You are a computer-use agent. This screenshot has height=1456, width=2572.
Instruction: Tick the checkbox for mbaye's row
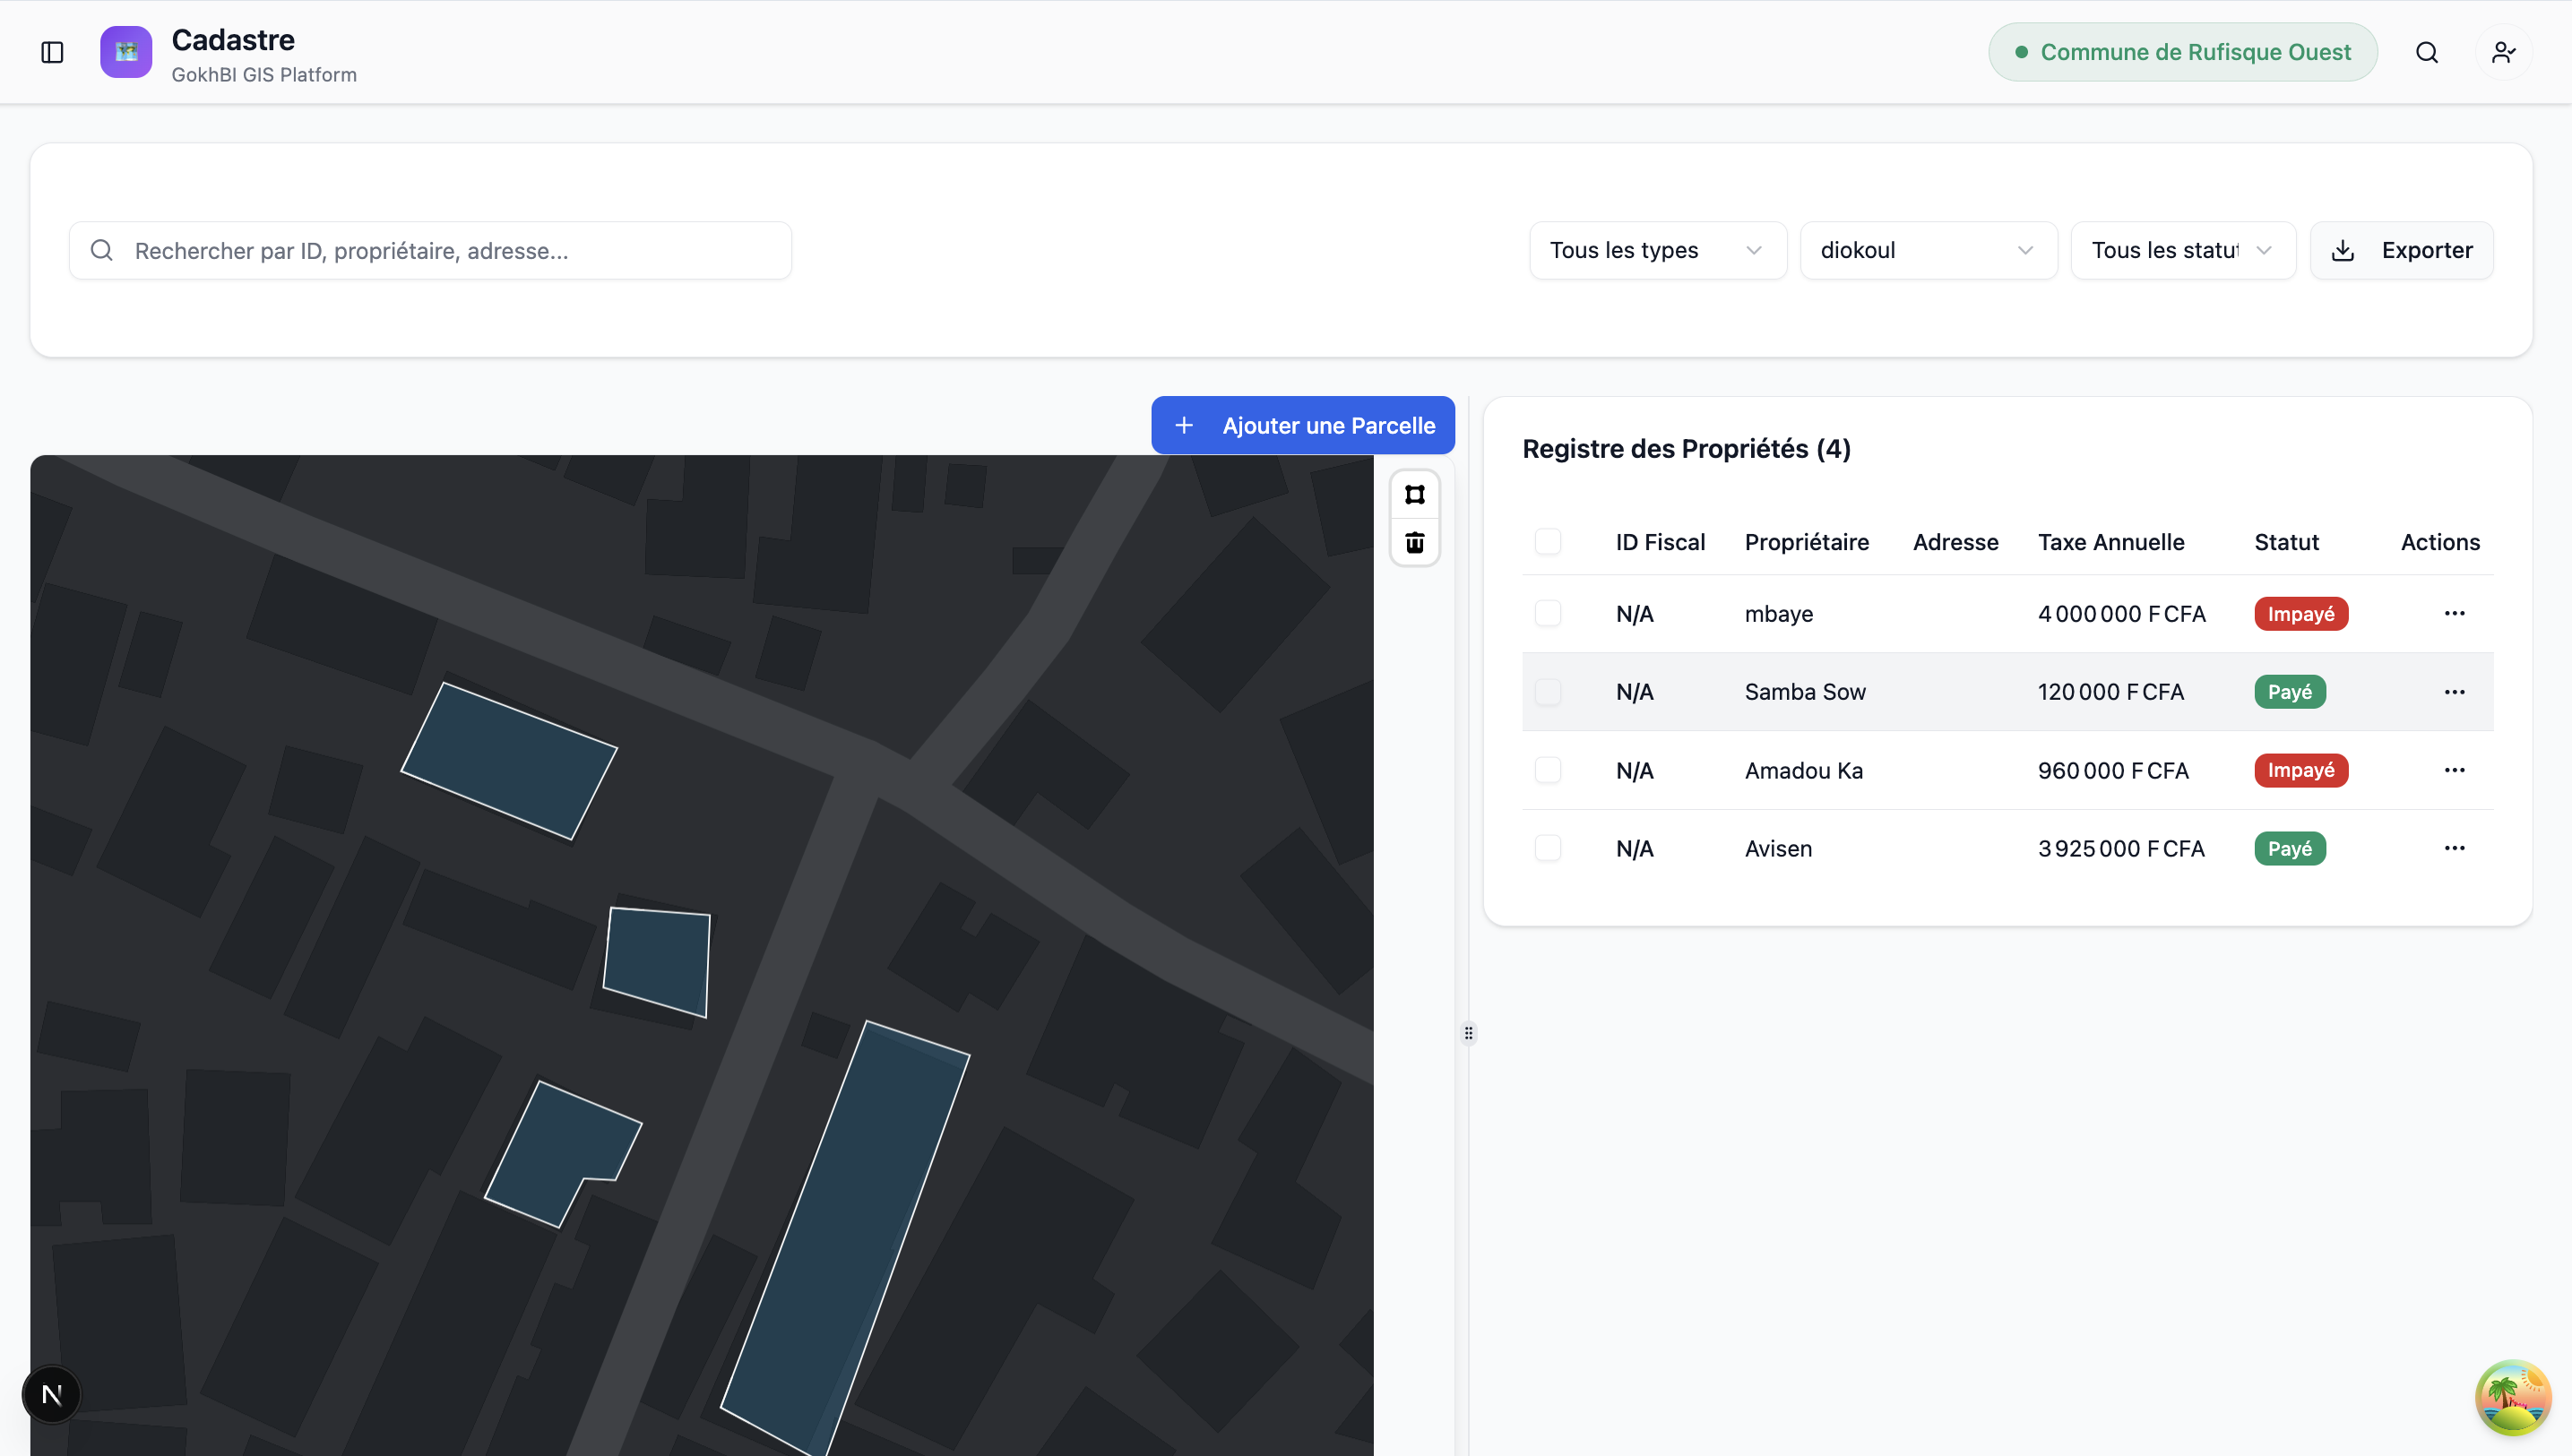coord(1547,613)
